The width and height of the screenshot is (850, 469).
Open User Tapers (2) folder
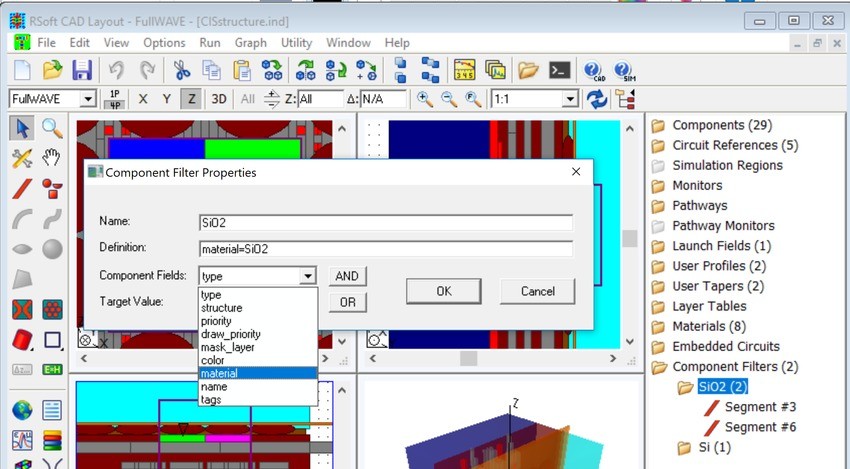(718, 286)
